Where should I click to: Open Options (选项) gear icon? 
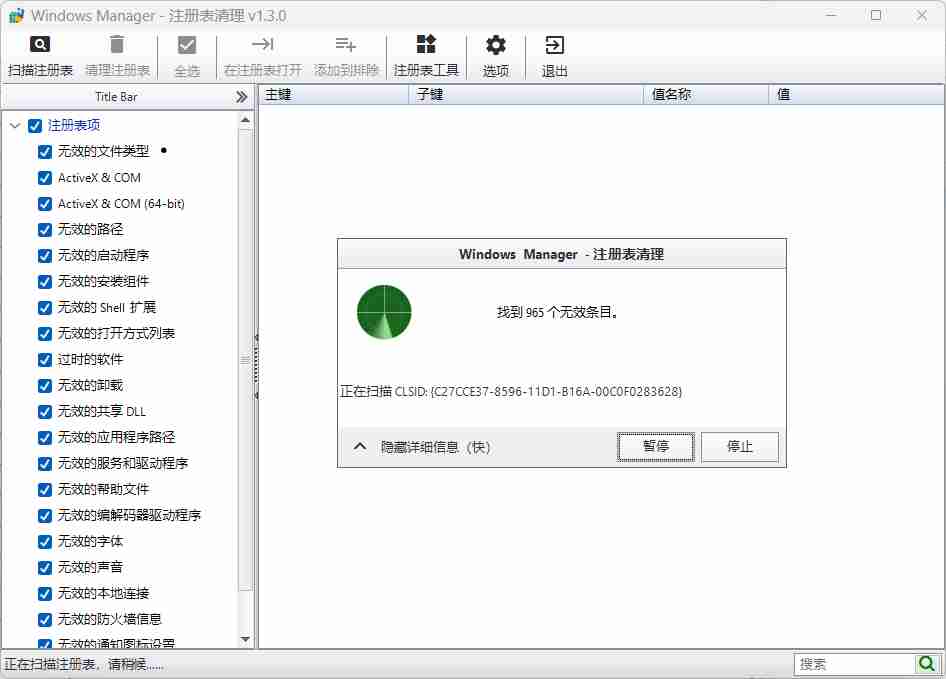point(495,45)
